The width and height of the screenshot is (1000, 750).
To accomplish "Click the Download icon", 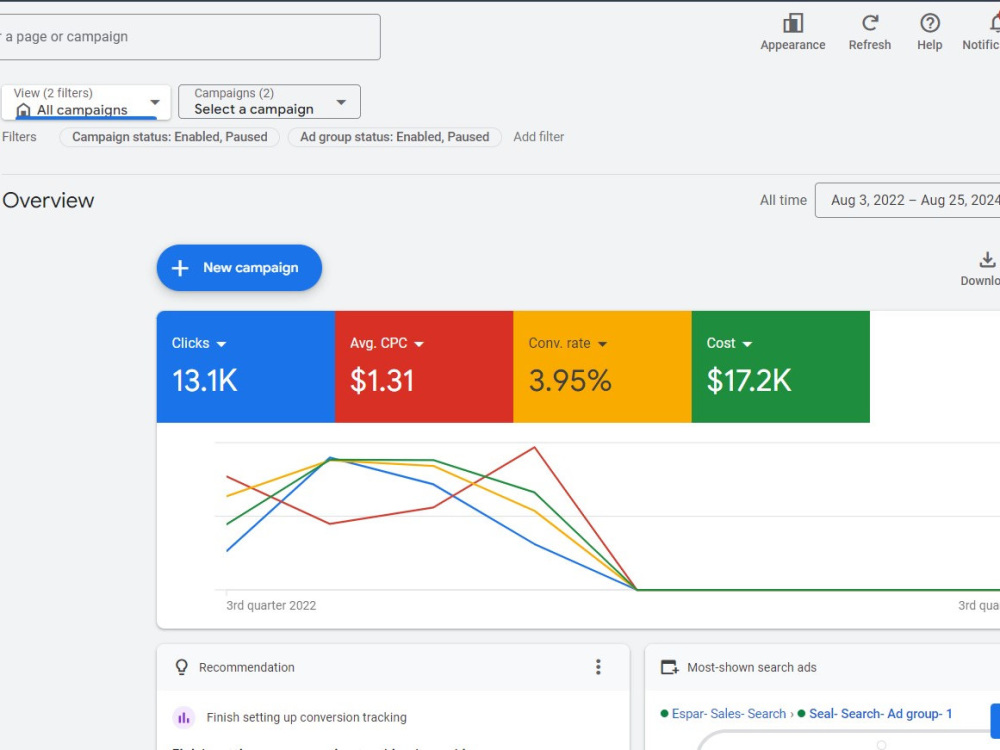I will pyautogui.click(x=987, y=260).
